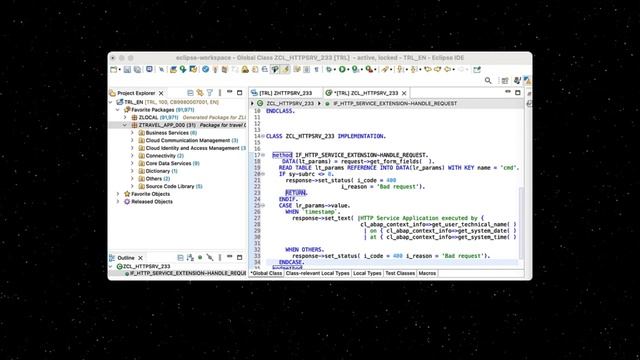Click the Search magnifier icon
The image size is (640, 360).
pos(488,81)
